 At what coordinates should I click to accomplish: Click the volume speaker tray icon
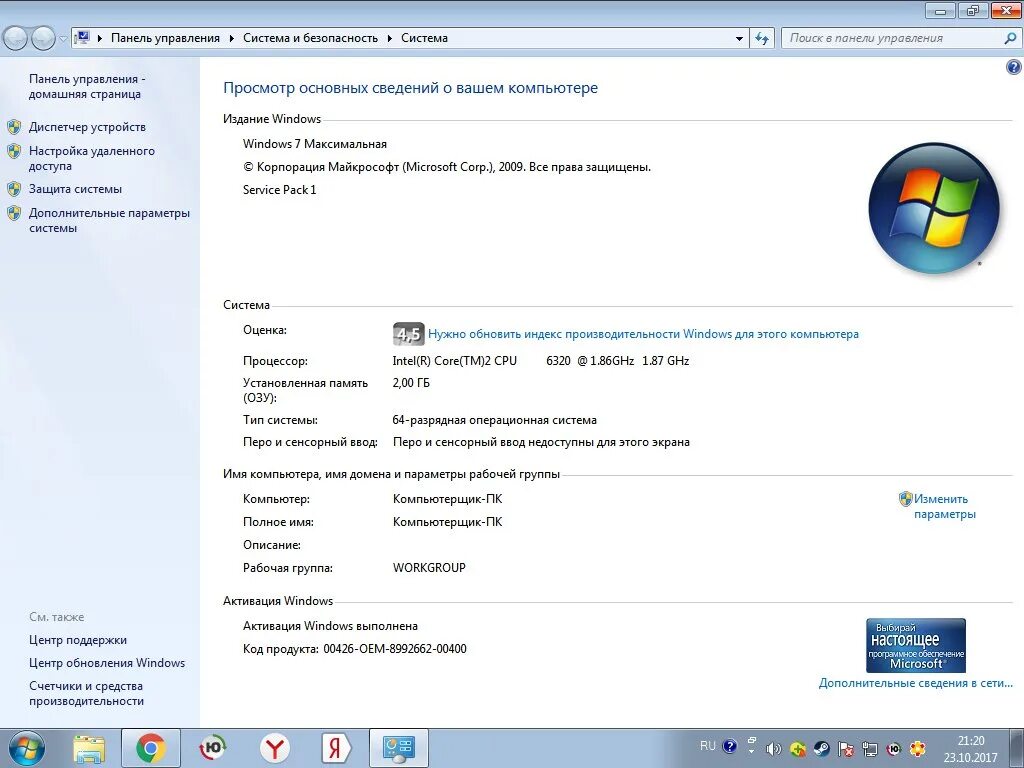tap(775, 748)
